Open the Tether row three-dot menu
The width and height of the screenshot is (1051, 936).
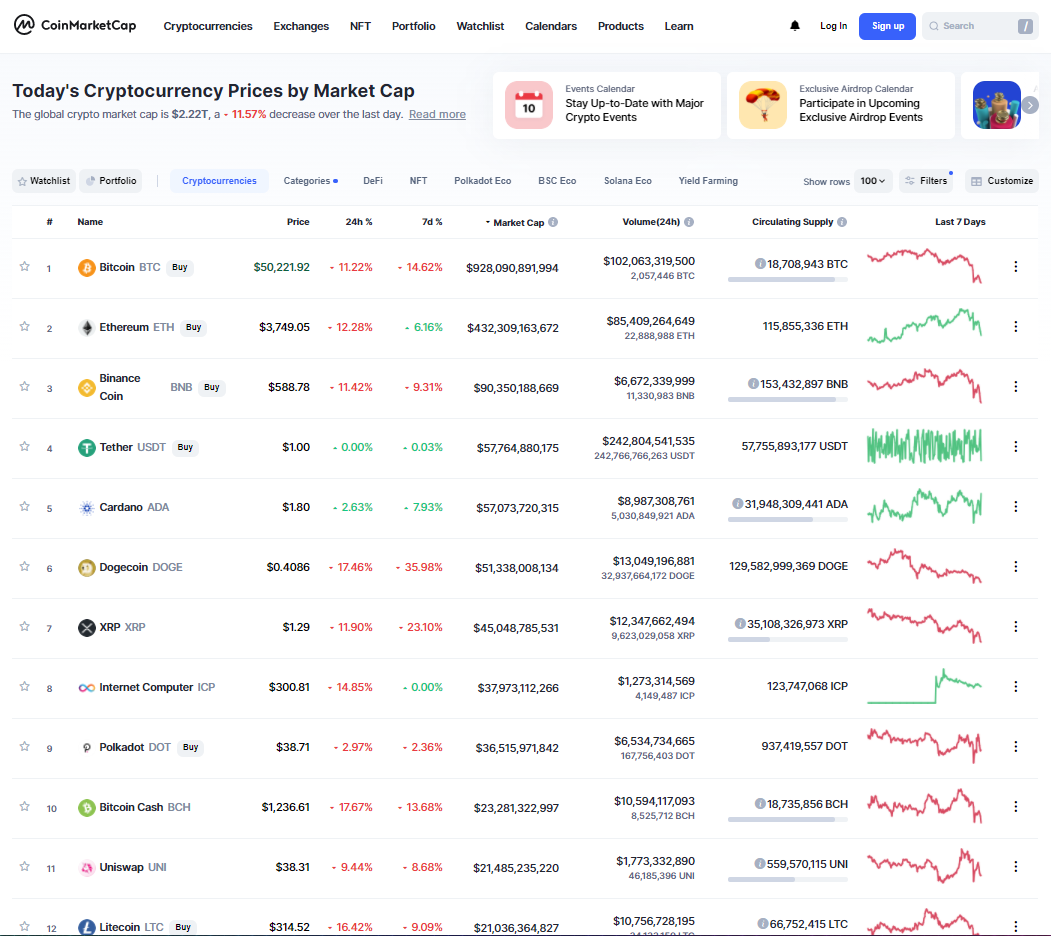point(1015,447)
